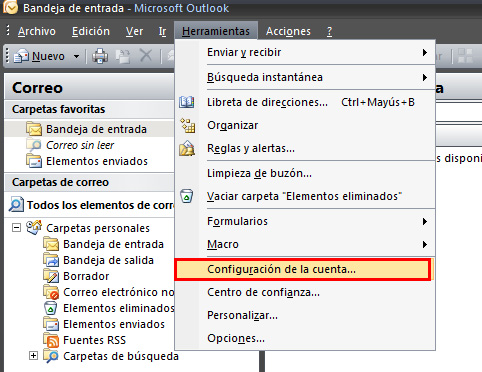Viewport: 482px width, 372px height.
Task: Open Formularios submenu
Action: 305,221
